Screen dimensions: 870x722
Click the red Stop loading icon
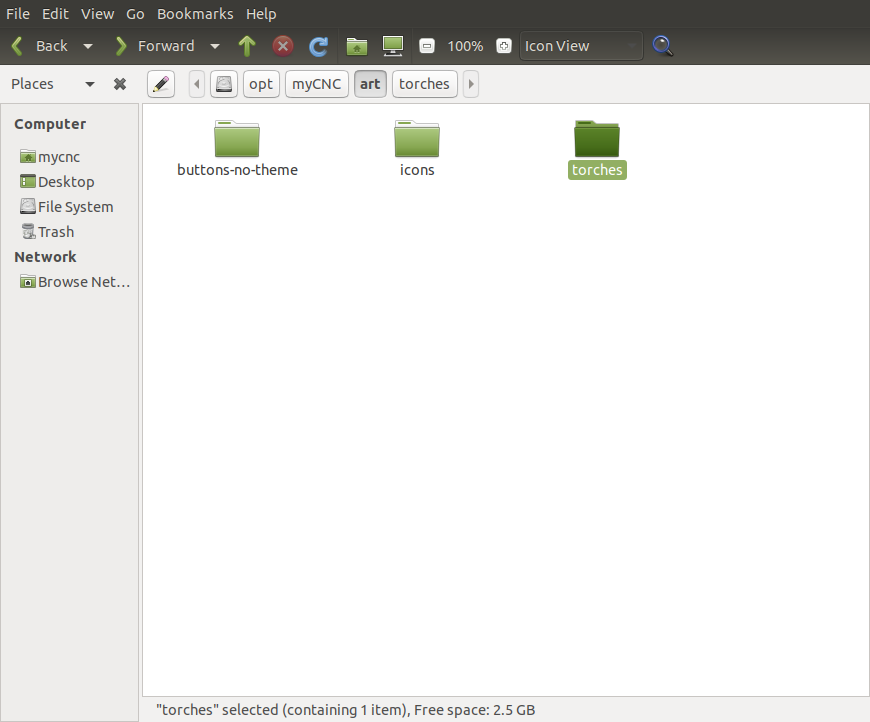(283, 46)
